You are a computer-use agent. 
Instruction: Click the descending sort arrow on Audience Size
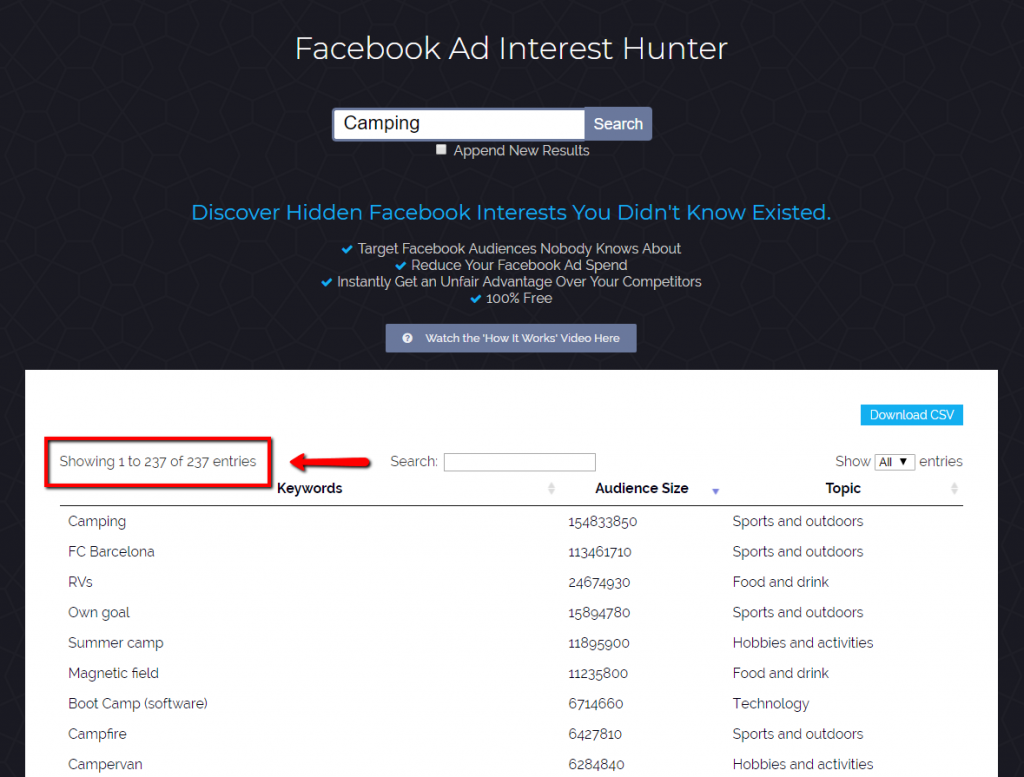pyautogui.click(x=716, y=491)
